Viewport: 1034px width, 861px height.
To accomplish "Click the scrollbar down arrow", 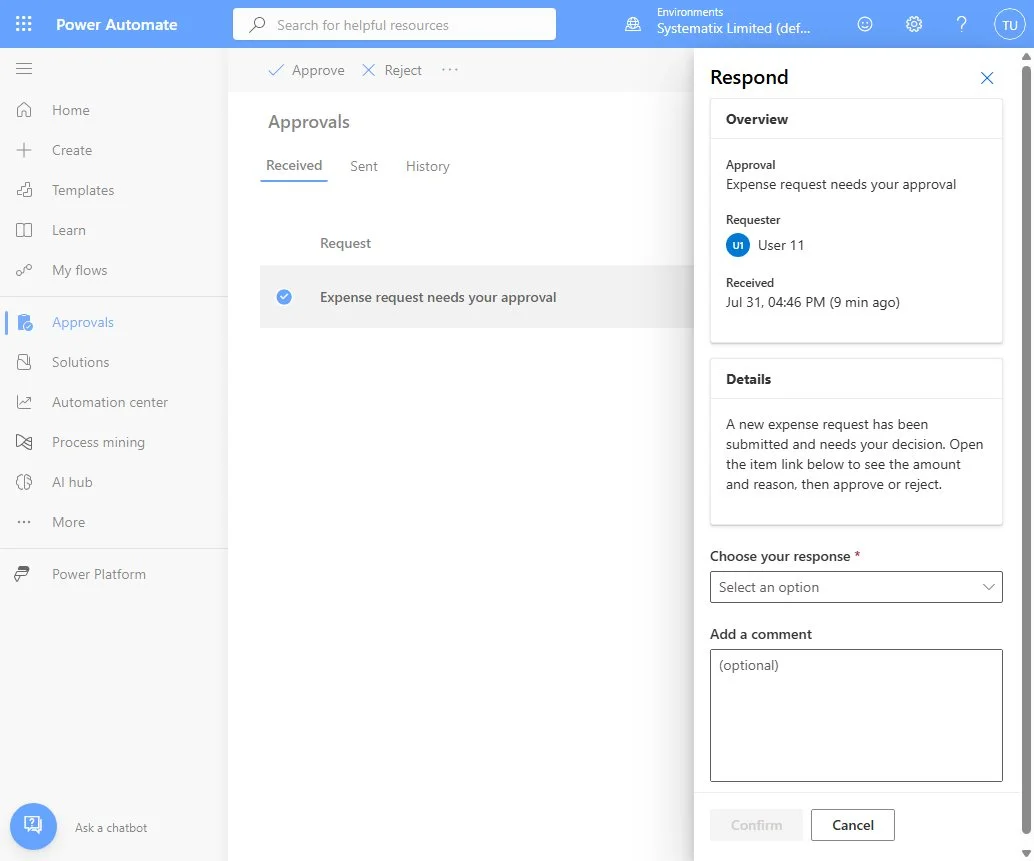I will point(1026,854).
